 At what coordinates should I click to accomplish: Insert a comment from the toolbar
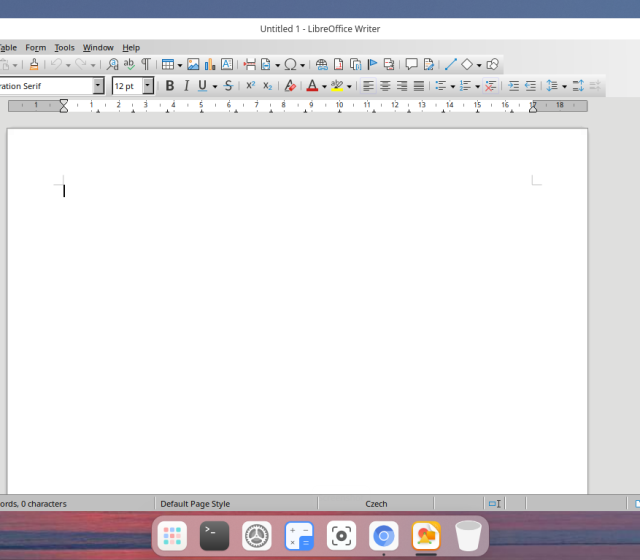(x=411, y=64)
